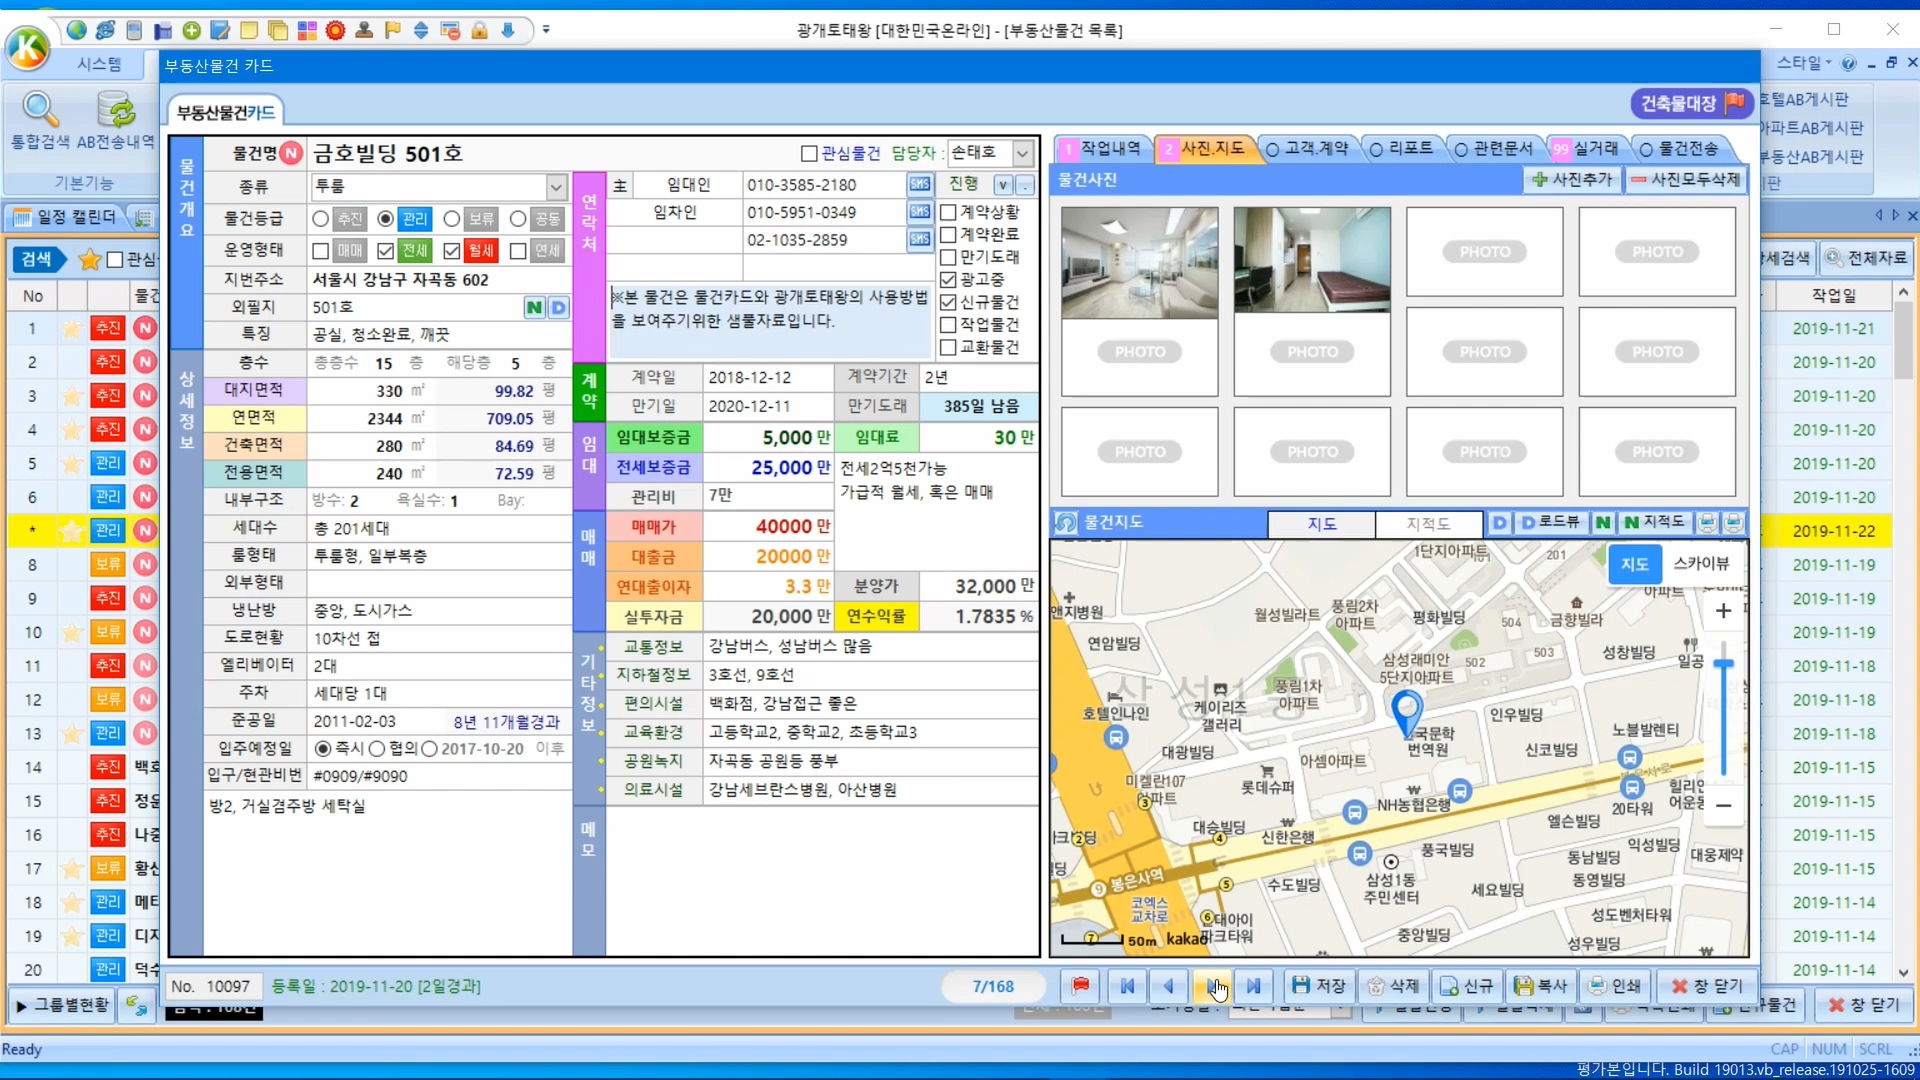The width and height of the screenshot is (1920, 1080).
Task: Click the 물건지도 refresh icon
Action: pyautogui.click(x=1066, y=523)
